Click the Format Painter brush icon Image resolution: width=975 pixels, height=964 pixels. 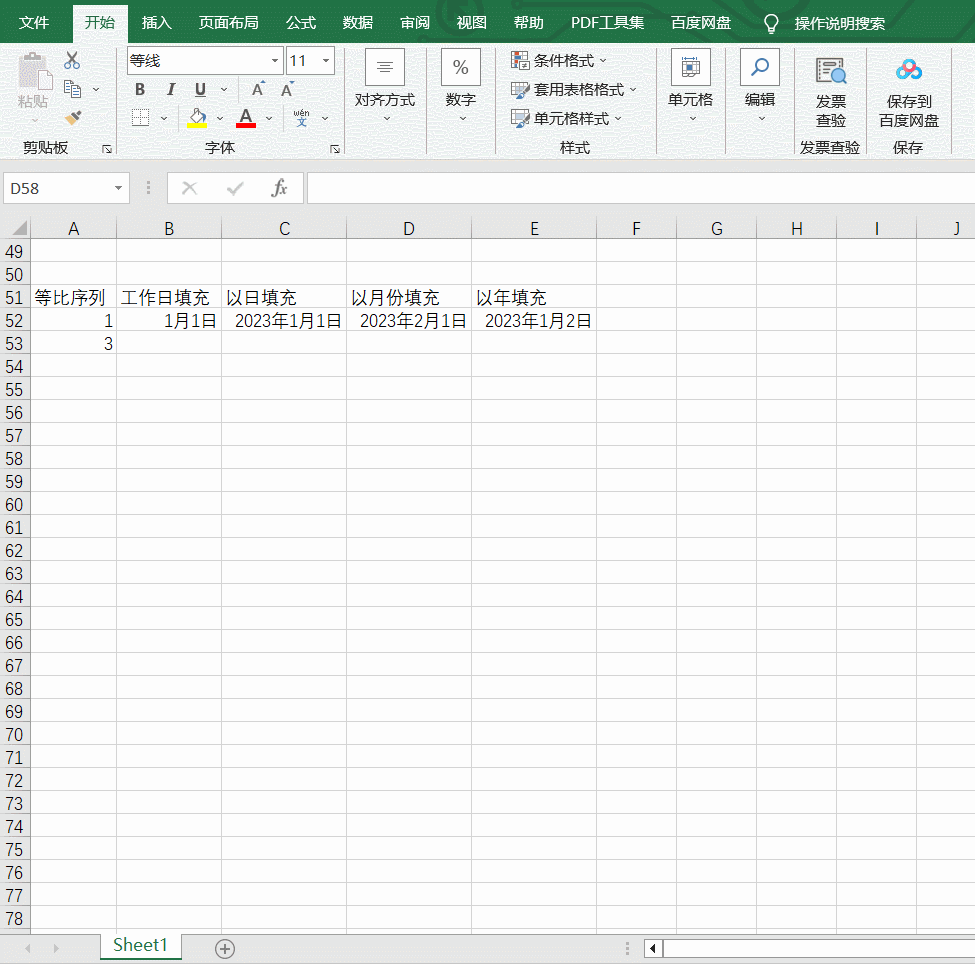click(73, 118)
